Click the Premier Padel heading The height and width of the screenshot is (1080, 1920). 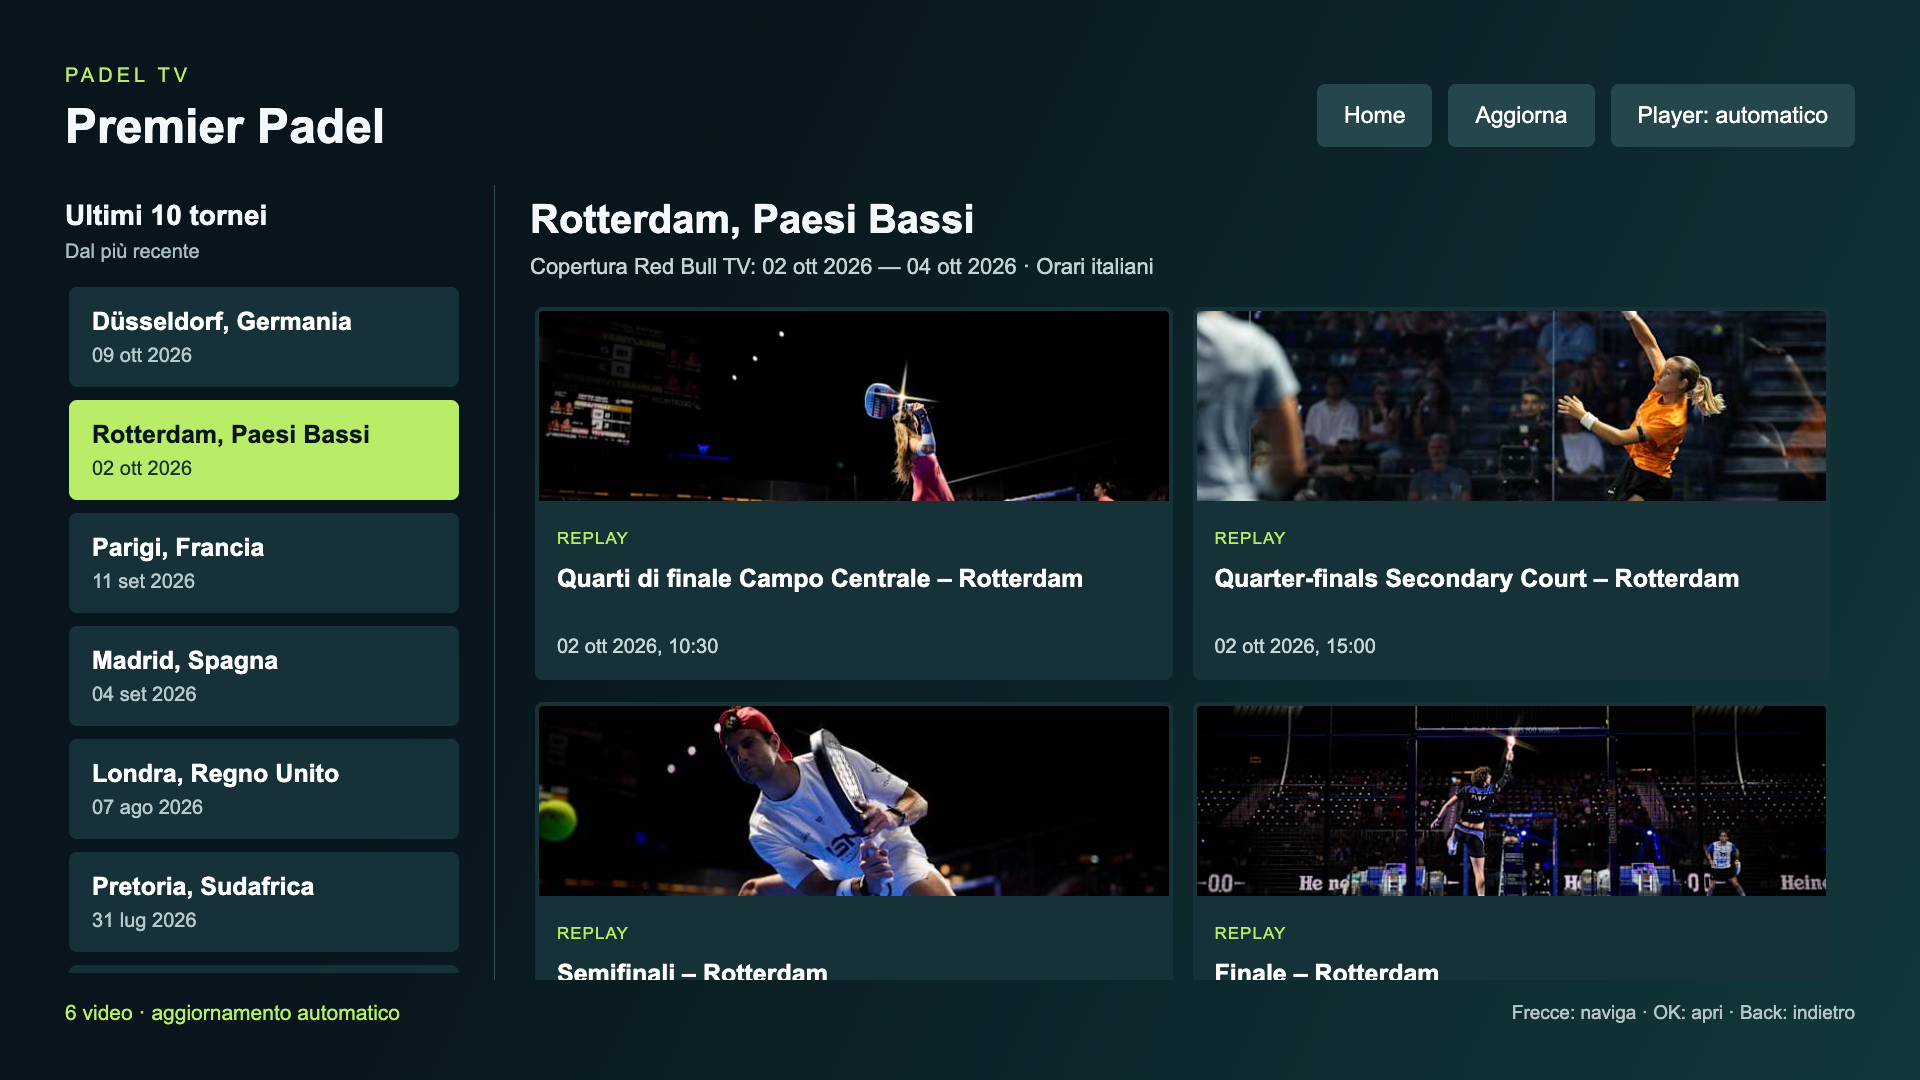(225, 127)
